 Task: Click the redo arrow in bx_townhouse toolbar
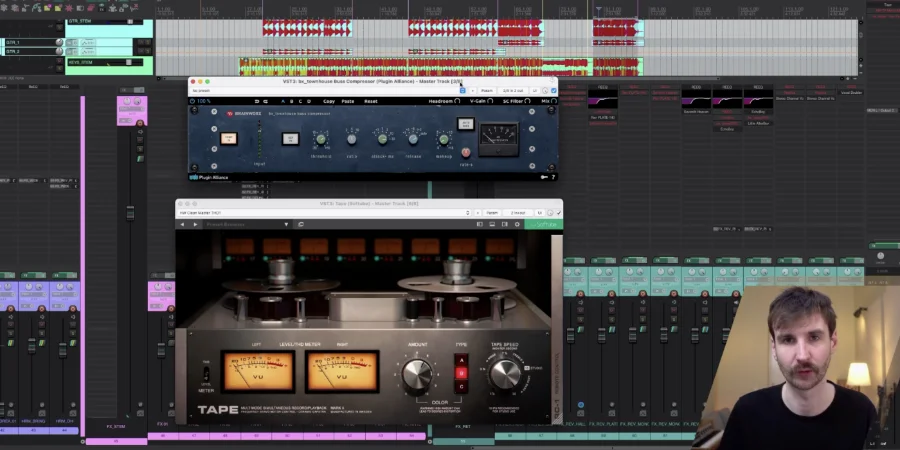point(265,101)
